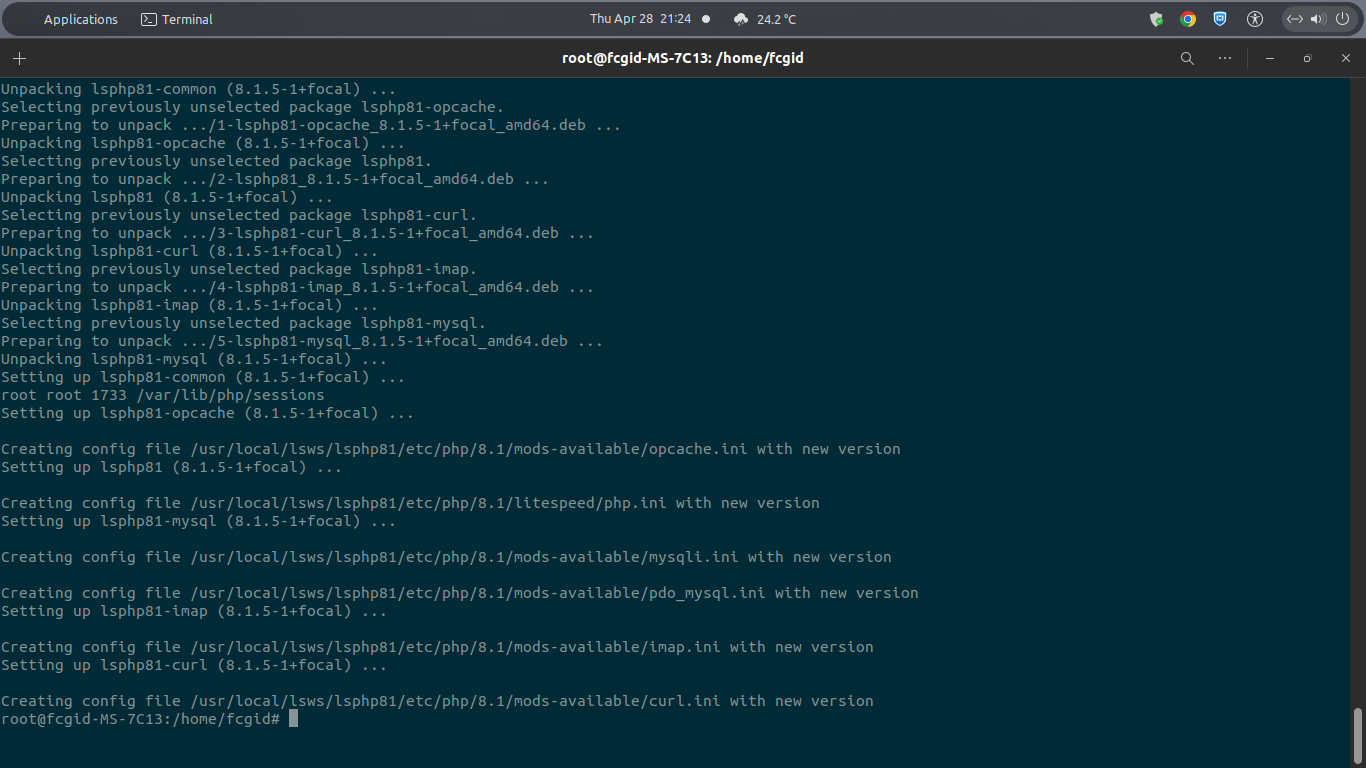Click the weather cloud icon showing 24.2 °C
1366x768 pixels.
[x=741, y=19]
